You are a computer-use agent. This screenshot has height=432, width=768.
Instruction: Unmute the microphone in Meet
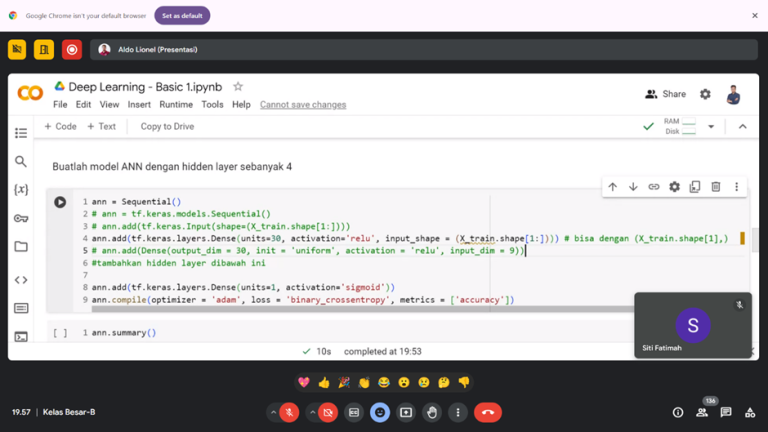coord(289,412)
